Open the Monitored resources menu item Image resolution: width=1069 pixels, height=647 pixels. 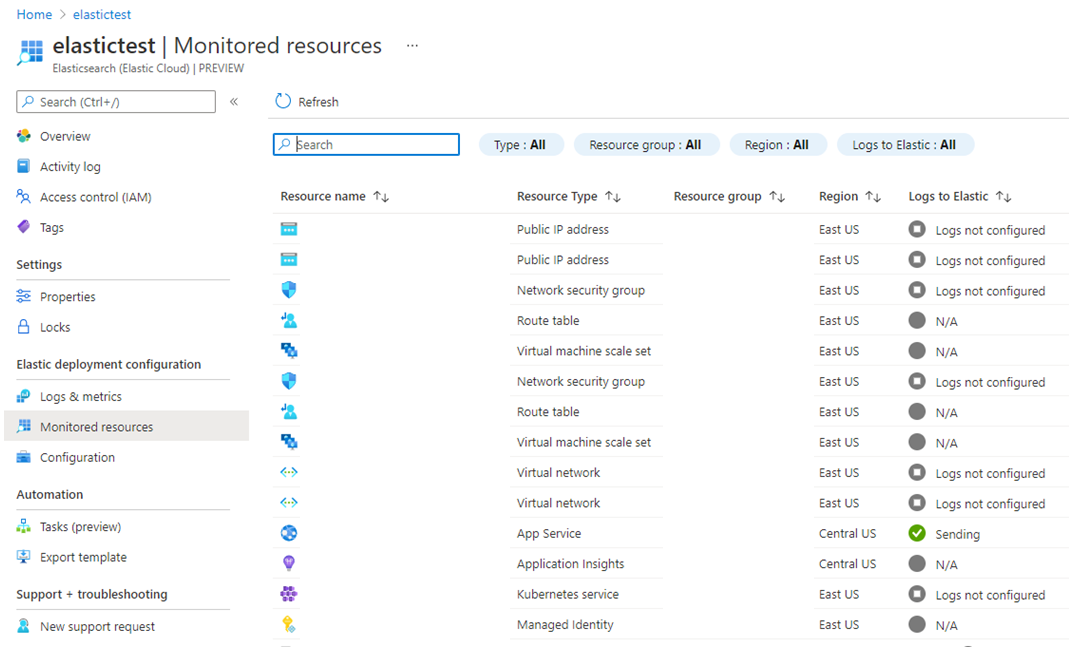(x=126, y=426)
